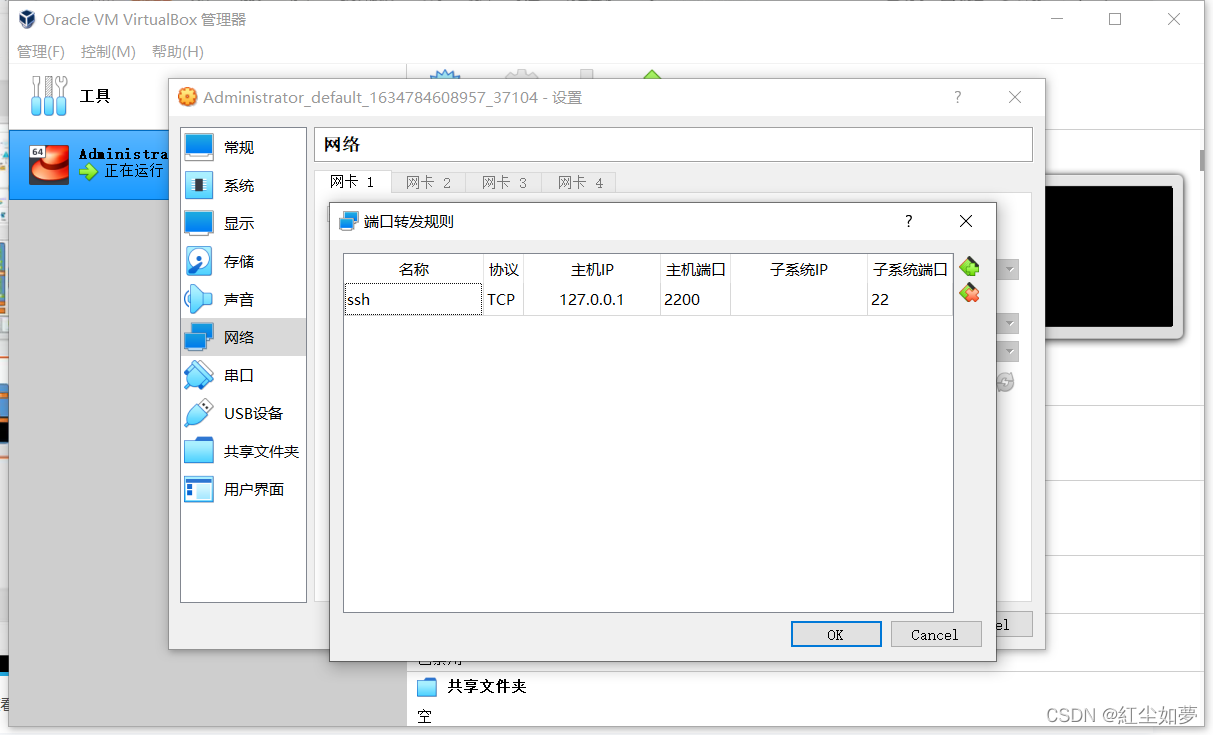1213x735 pixels.
Task: Click the 子系统端口 column header
Action: click(910, 269)
